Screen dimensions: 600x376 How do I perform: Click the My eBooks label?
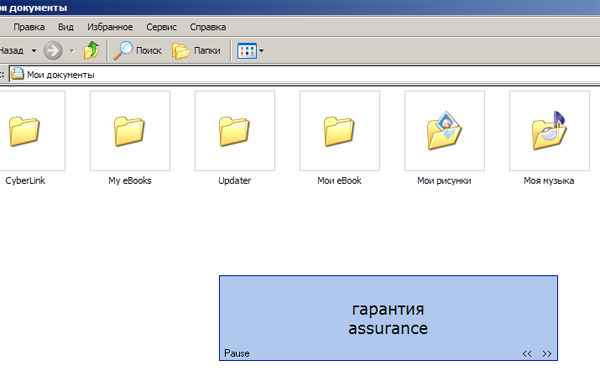pos(130,181)
